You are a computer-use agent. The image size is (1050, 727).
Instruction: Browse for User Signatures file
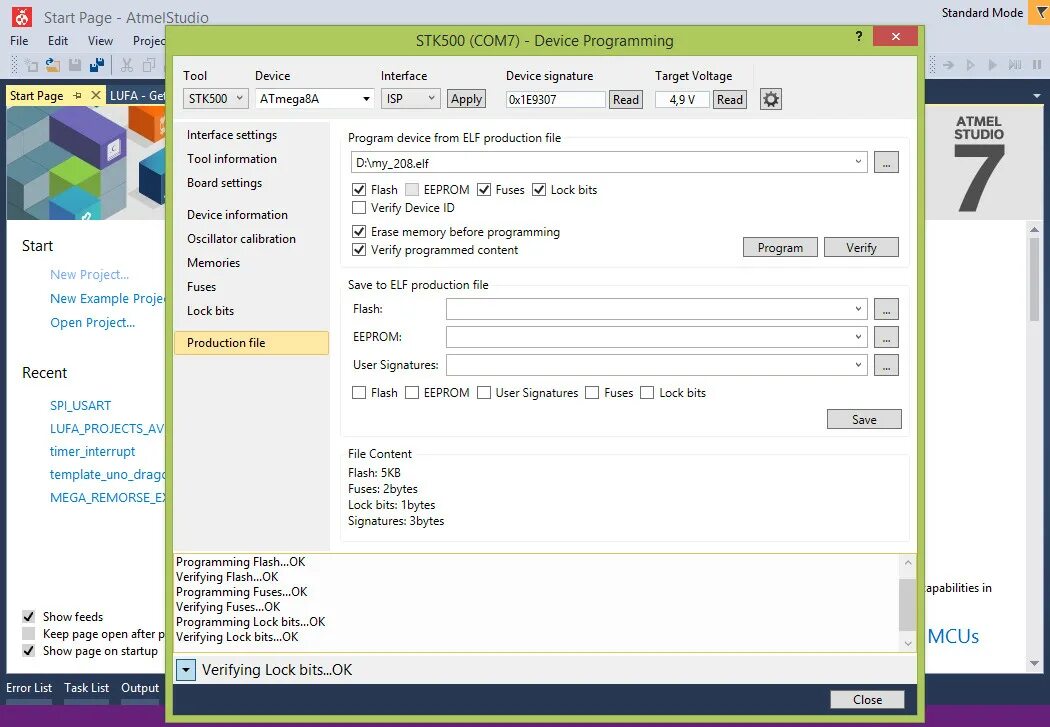[886, 366]
